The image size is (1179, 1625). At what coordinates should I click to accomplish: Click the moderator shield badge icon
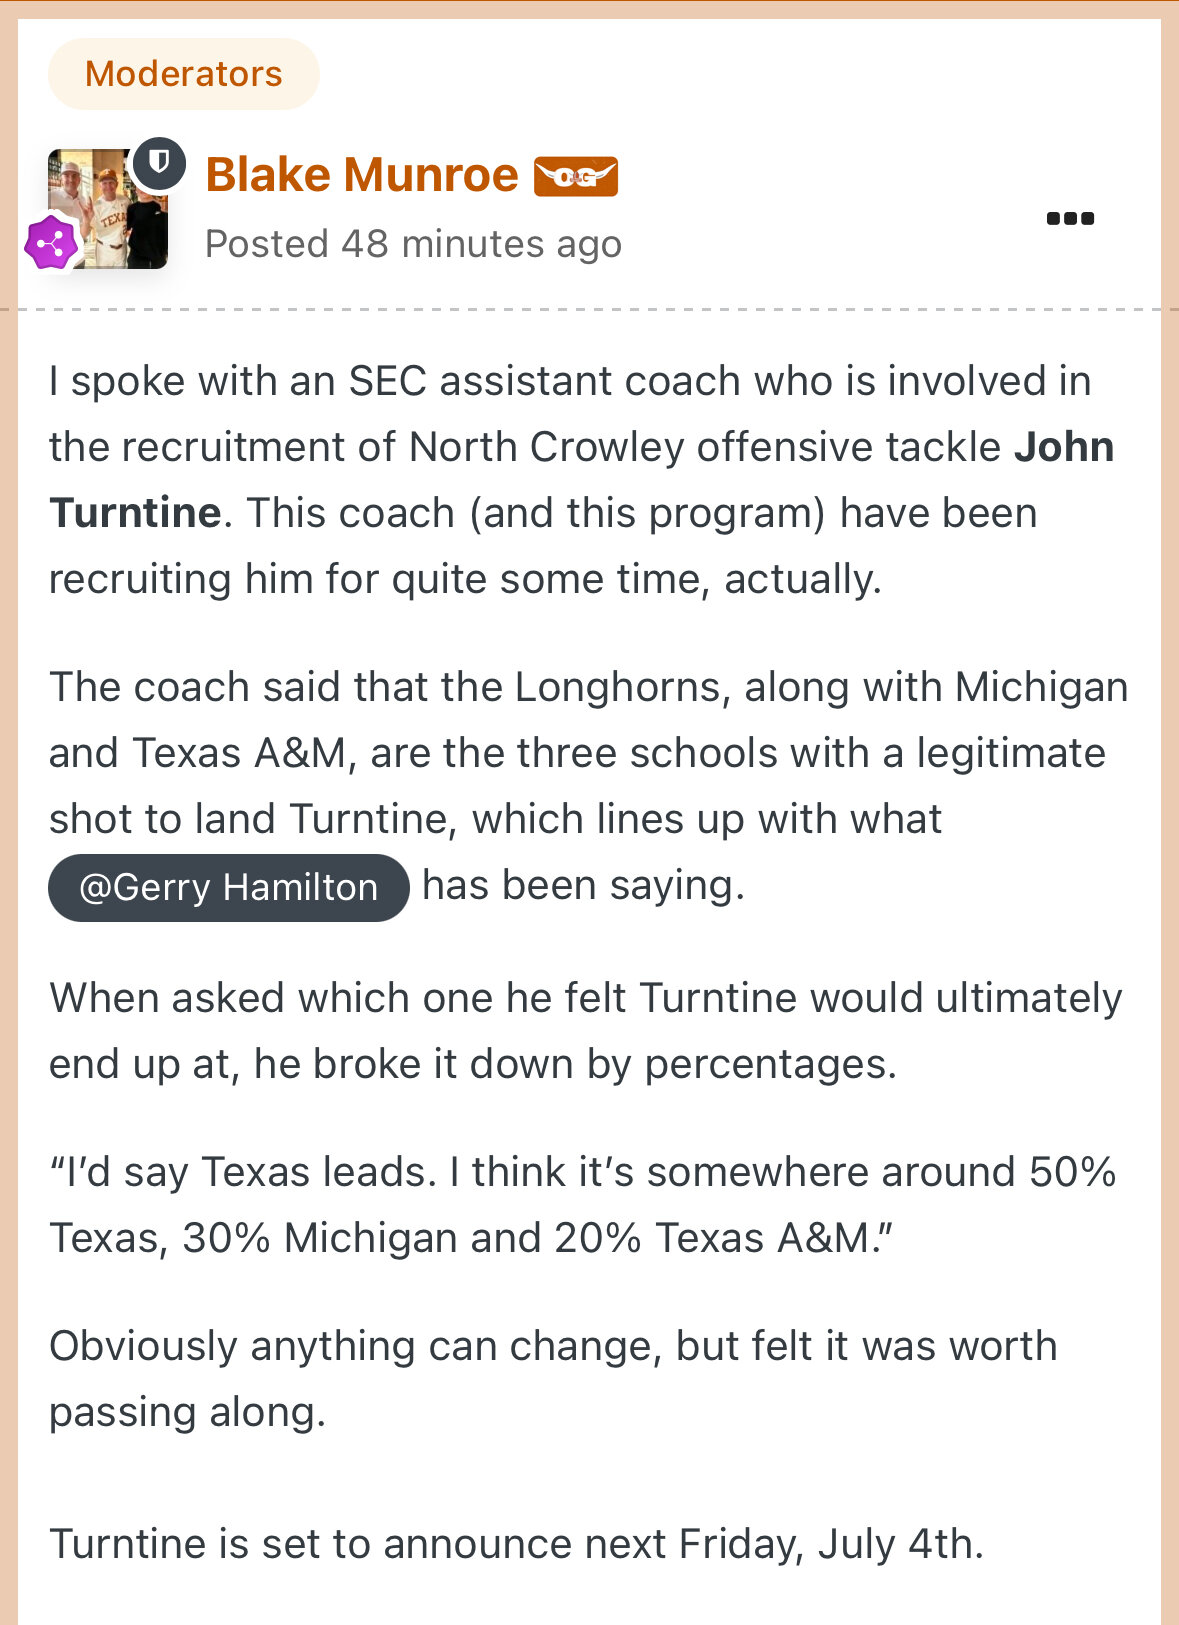[x=159, y=163]
